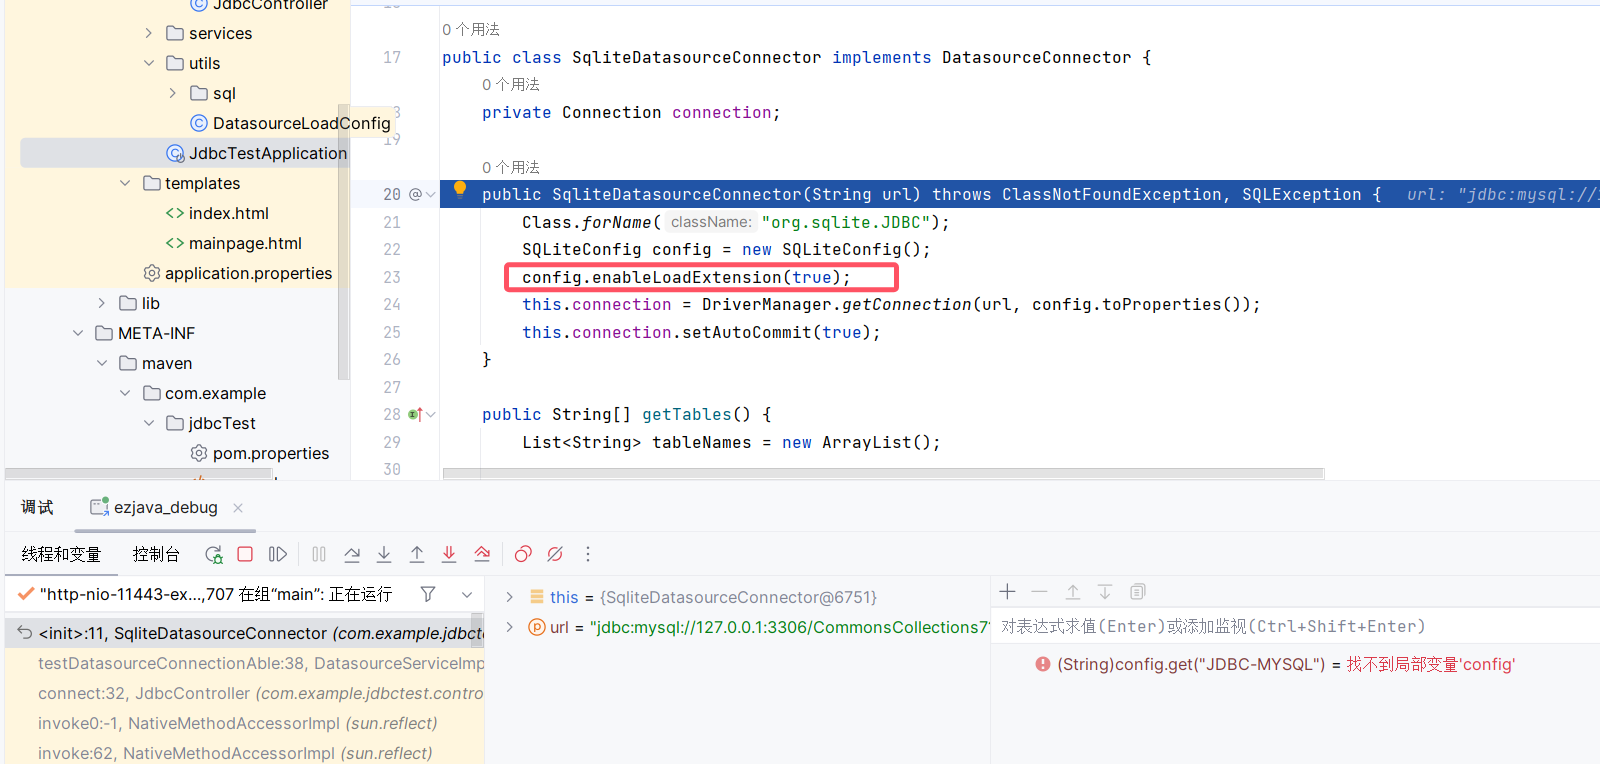1600x764 pixels.
Task: Click the Pause Program icon
Action: pyautogui.click(x=319, y=554)
